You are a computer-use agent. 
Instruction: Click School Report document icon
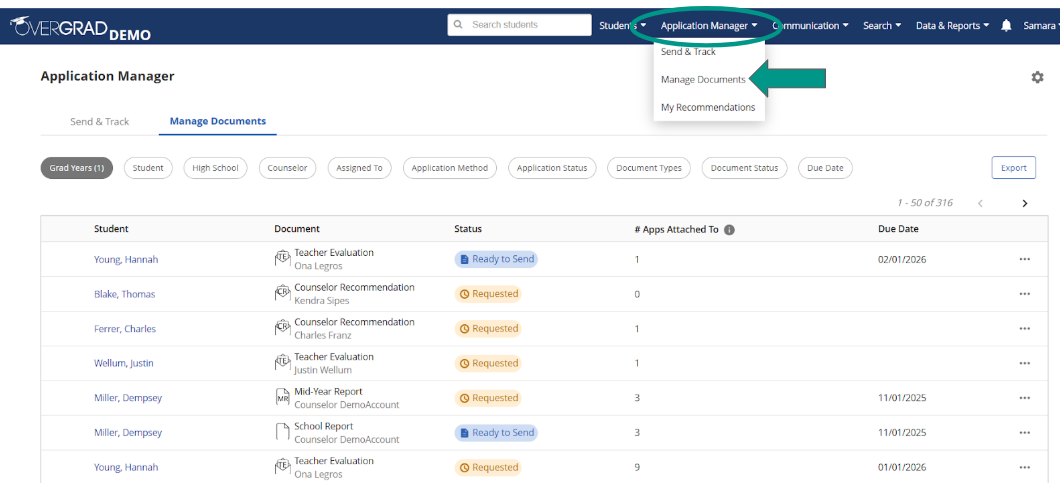[x=282, y=433]
